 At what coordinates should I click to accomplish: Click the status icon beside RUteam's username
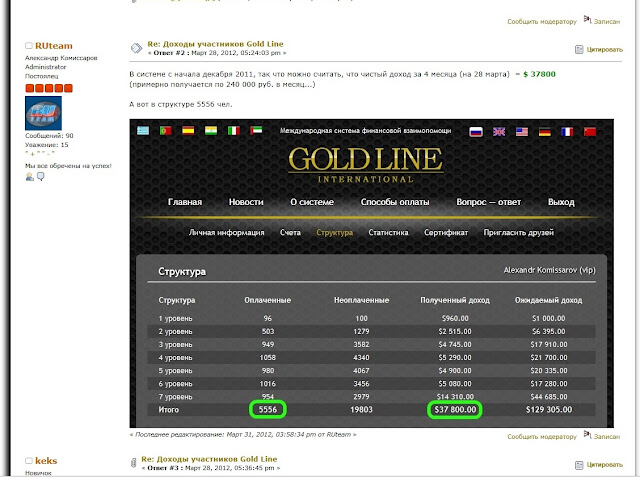(x=28, y=46)
